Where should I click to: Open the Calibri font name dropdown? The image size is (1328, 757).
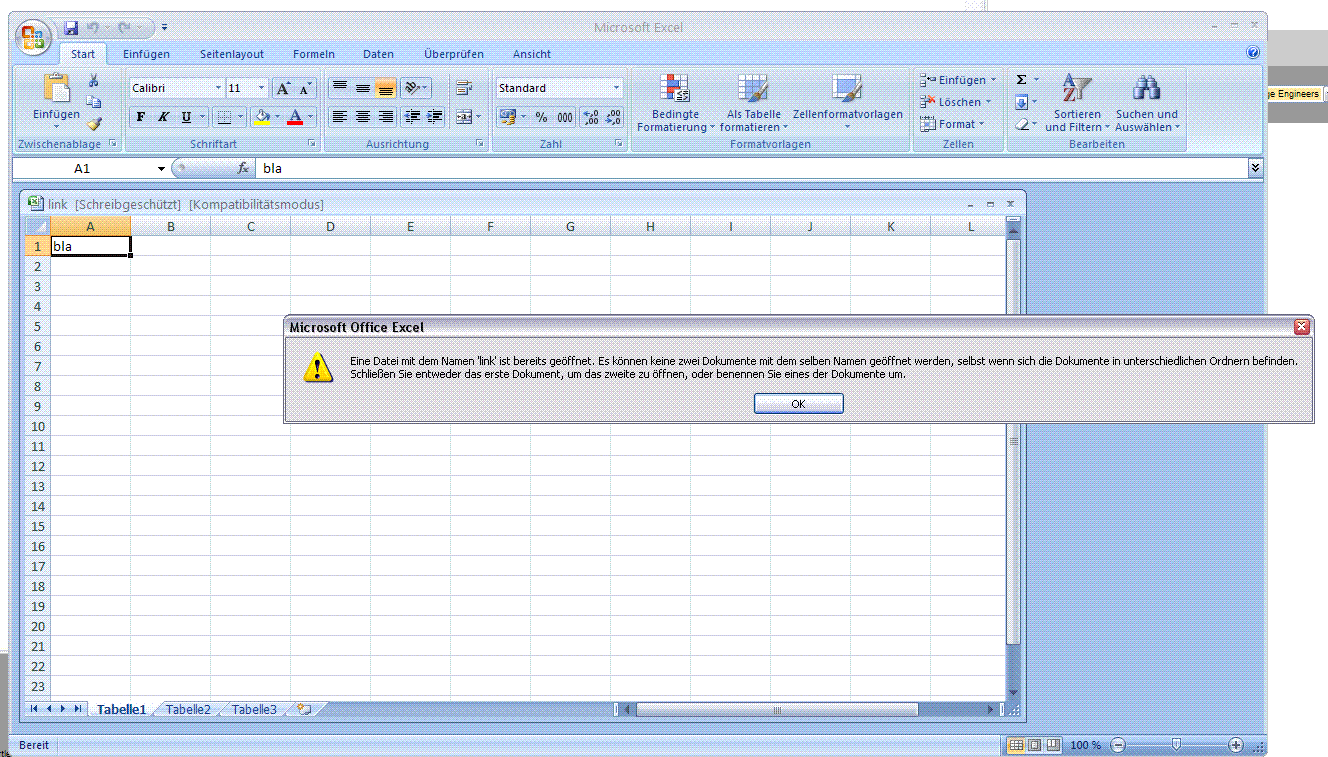tap(218, 88)
